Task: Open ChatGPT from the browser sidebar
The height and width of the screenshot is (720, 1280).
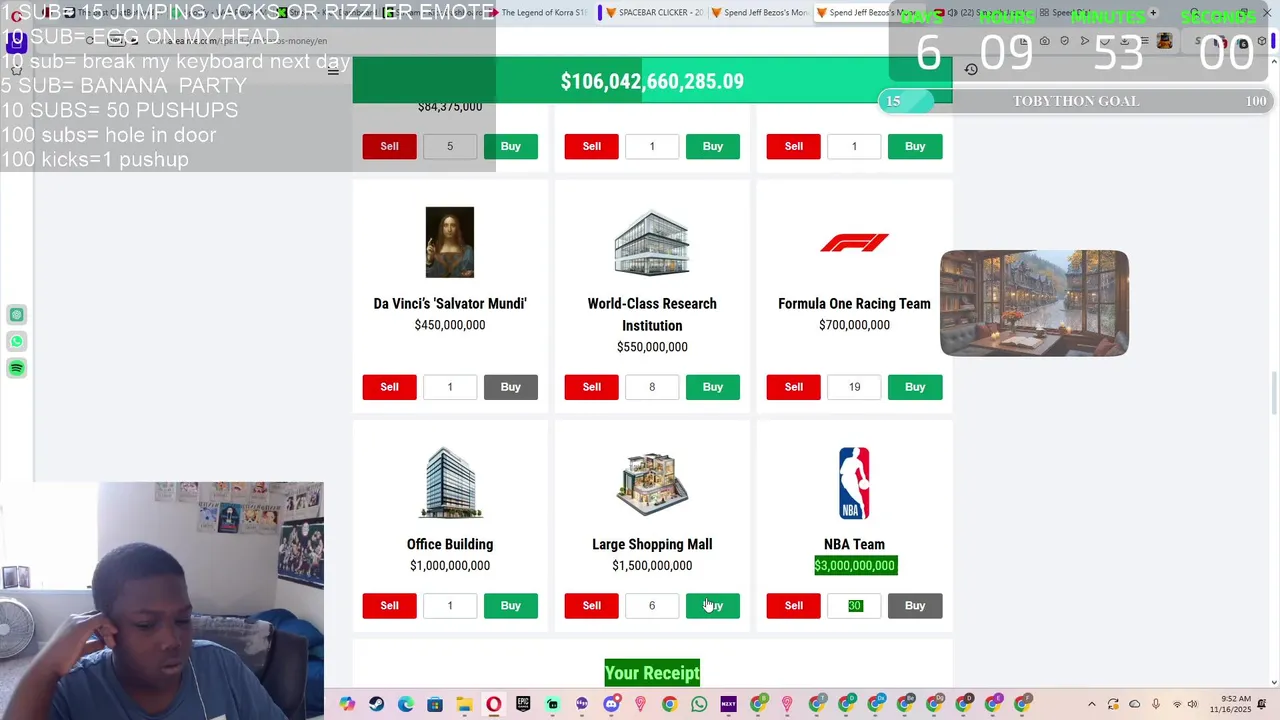Action: [x=16, y=315]
